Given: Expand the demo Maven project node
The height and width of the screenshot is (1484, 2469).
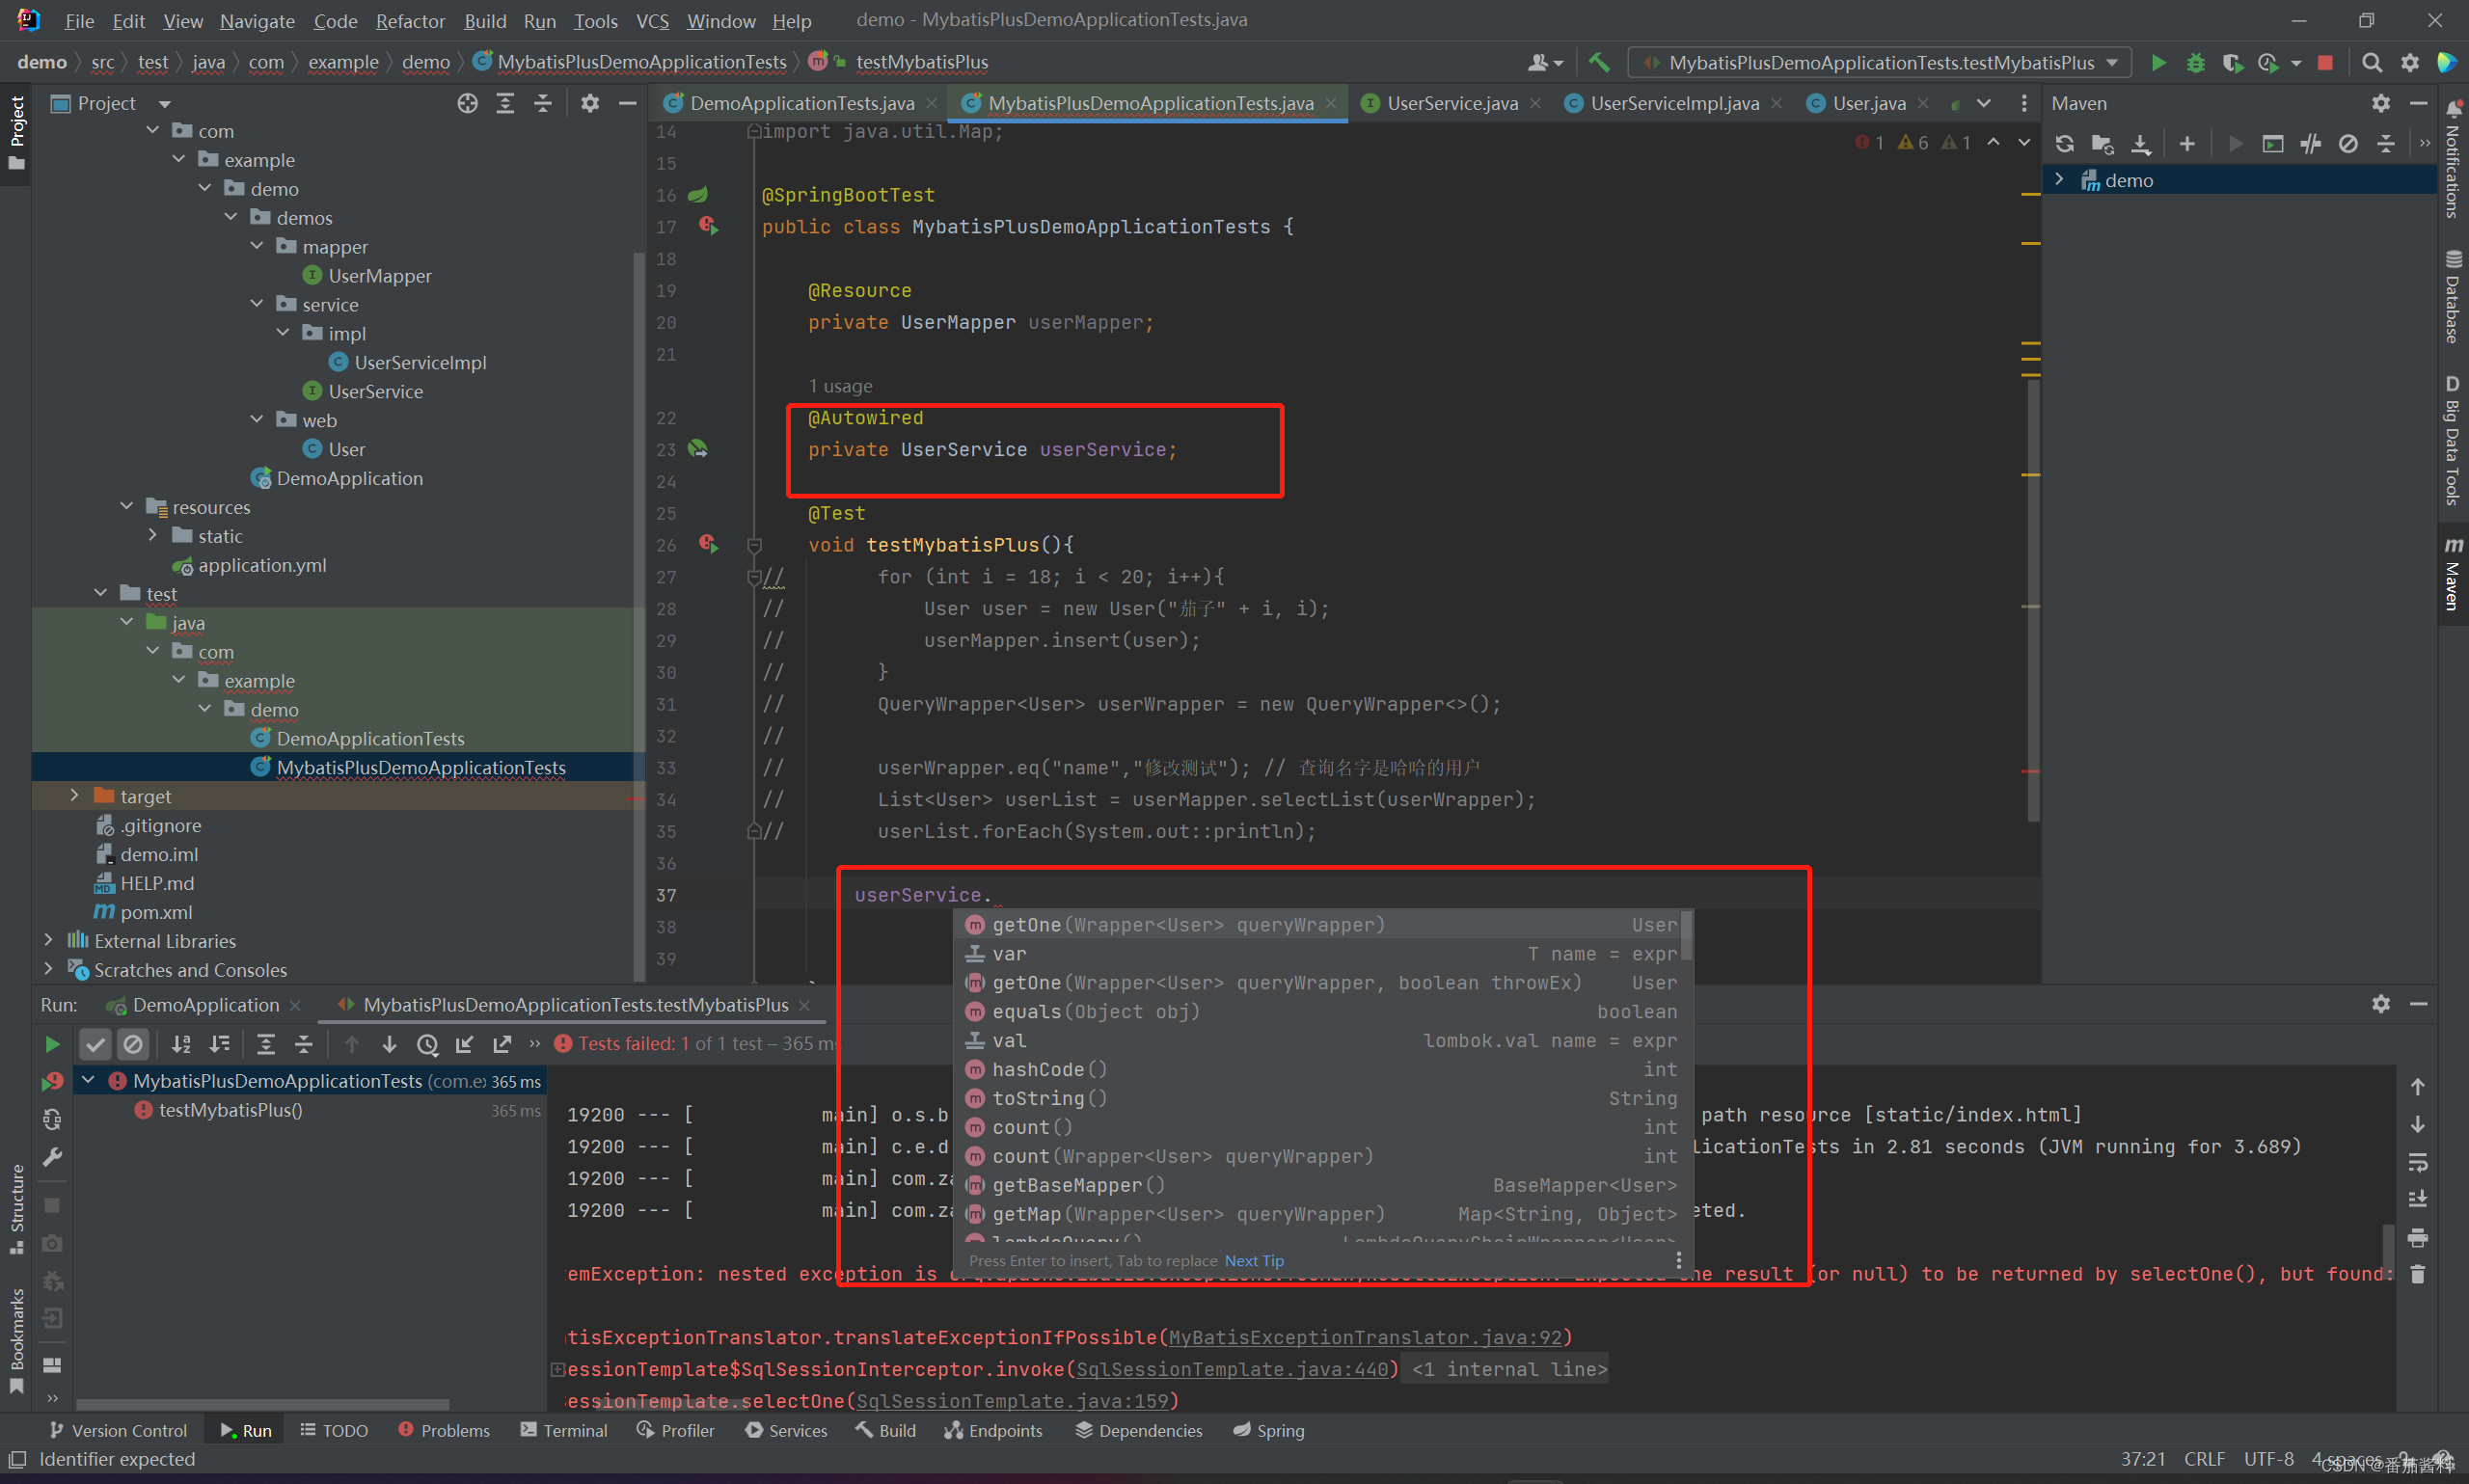Looking at the screenshot, I should (x=2060, y=180).
